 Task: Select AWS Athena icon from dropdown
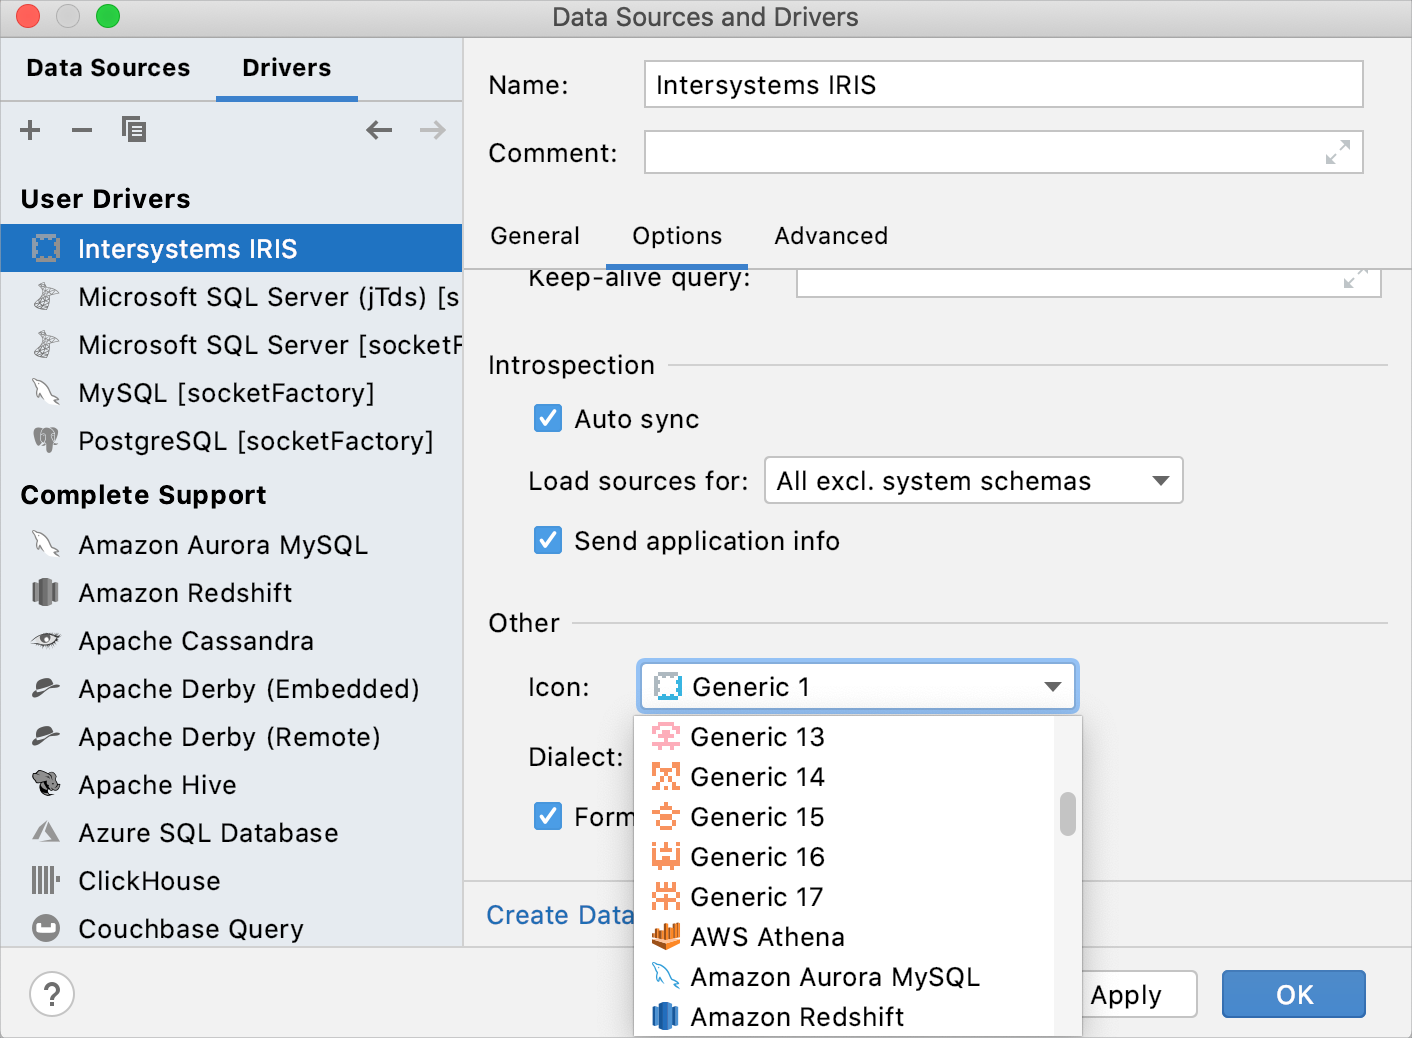666,936
